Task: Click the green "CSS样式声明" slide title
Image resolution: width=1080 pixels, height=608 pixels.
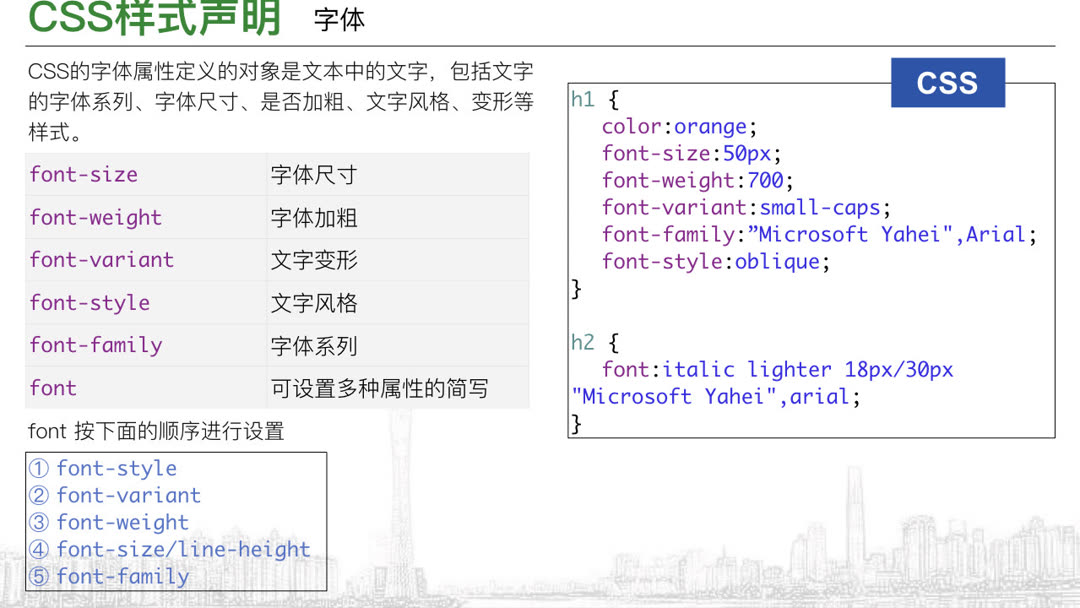Action: pos(155,18)
